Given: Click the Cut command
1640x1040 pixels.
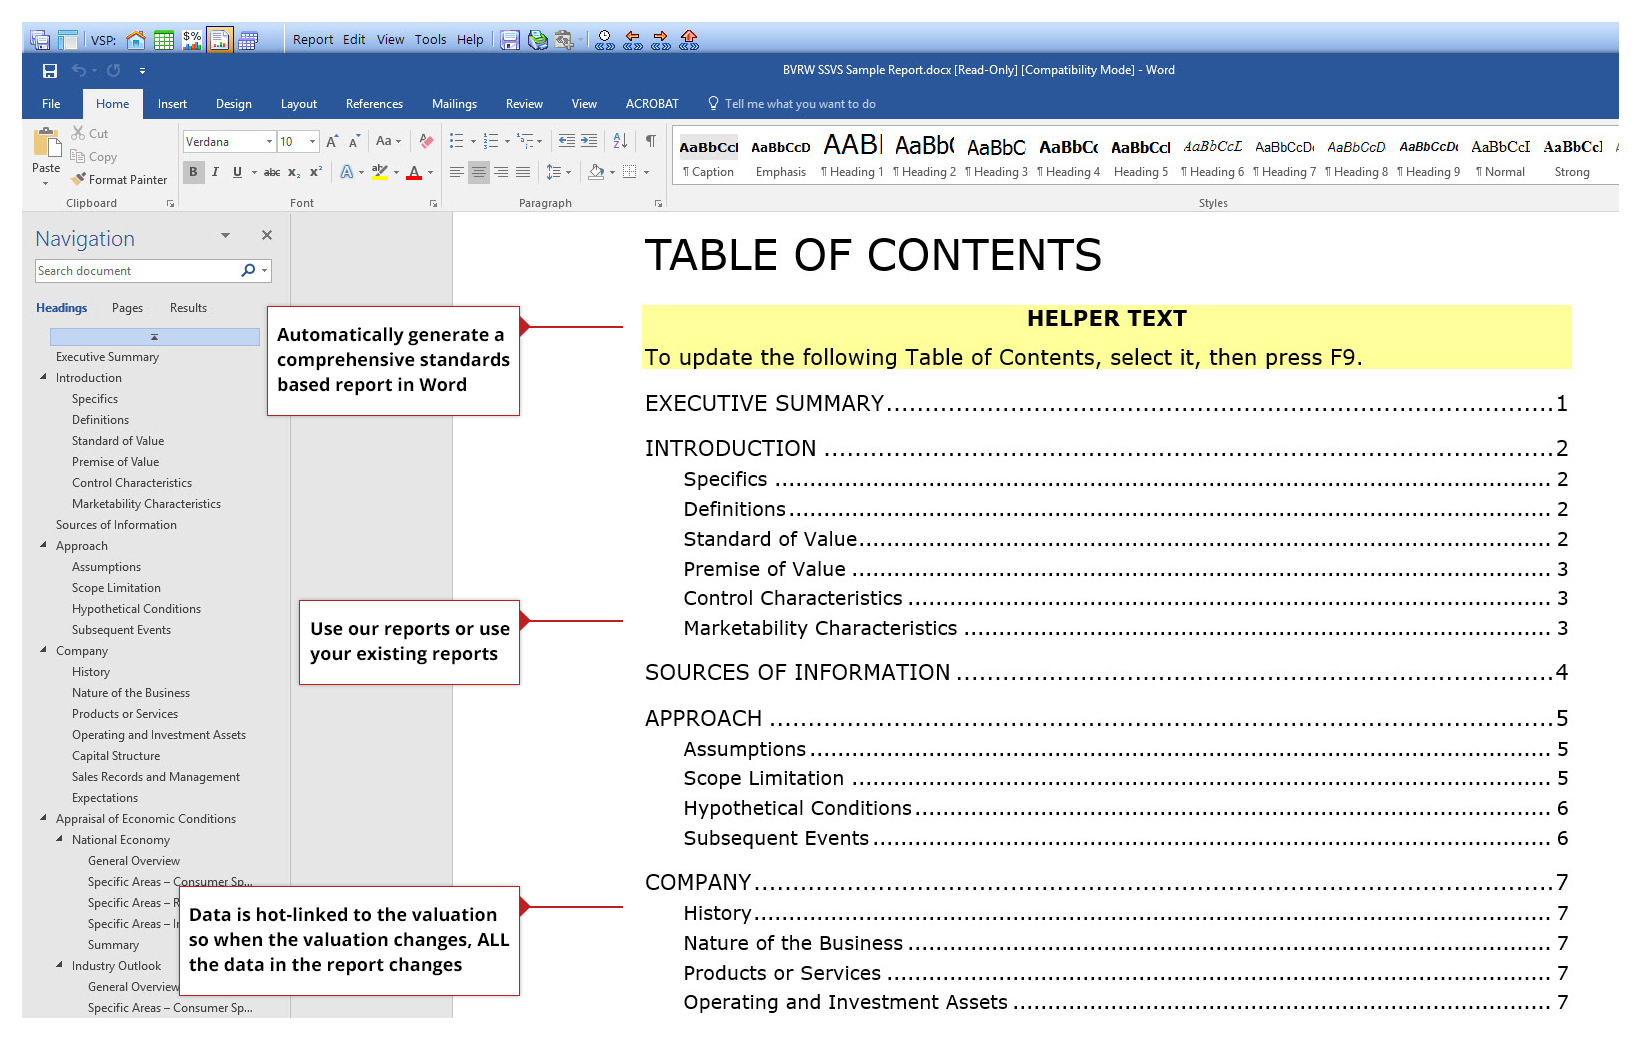Looking at the screenshot, I should [x=89, y=133].
